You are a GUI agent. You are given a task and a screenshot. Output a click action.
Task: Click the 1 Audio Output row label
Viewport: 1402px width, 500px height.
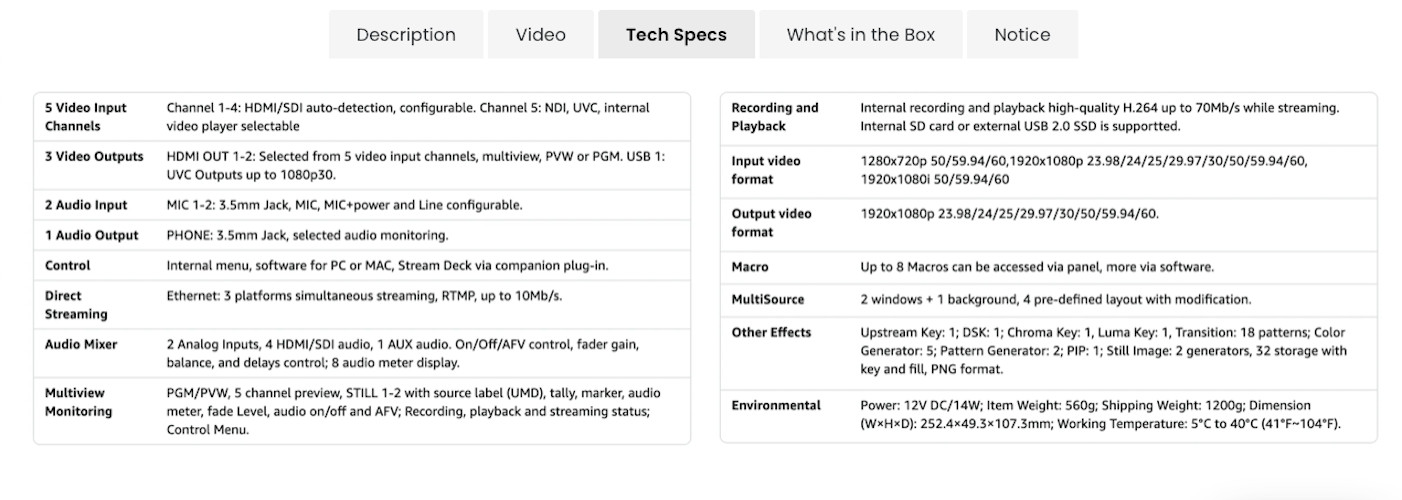click(91, 235)
